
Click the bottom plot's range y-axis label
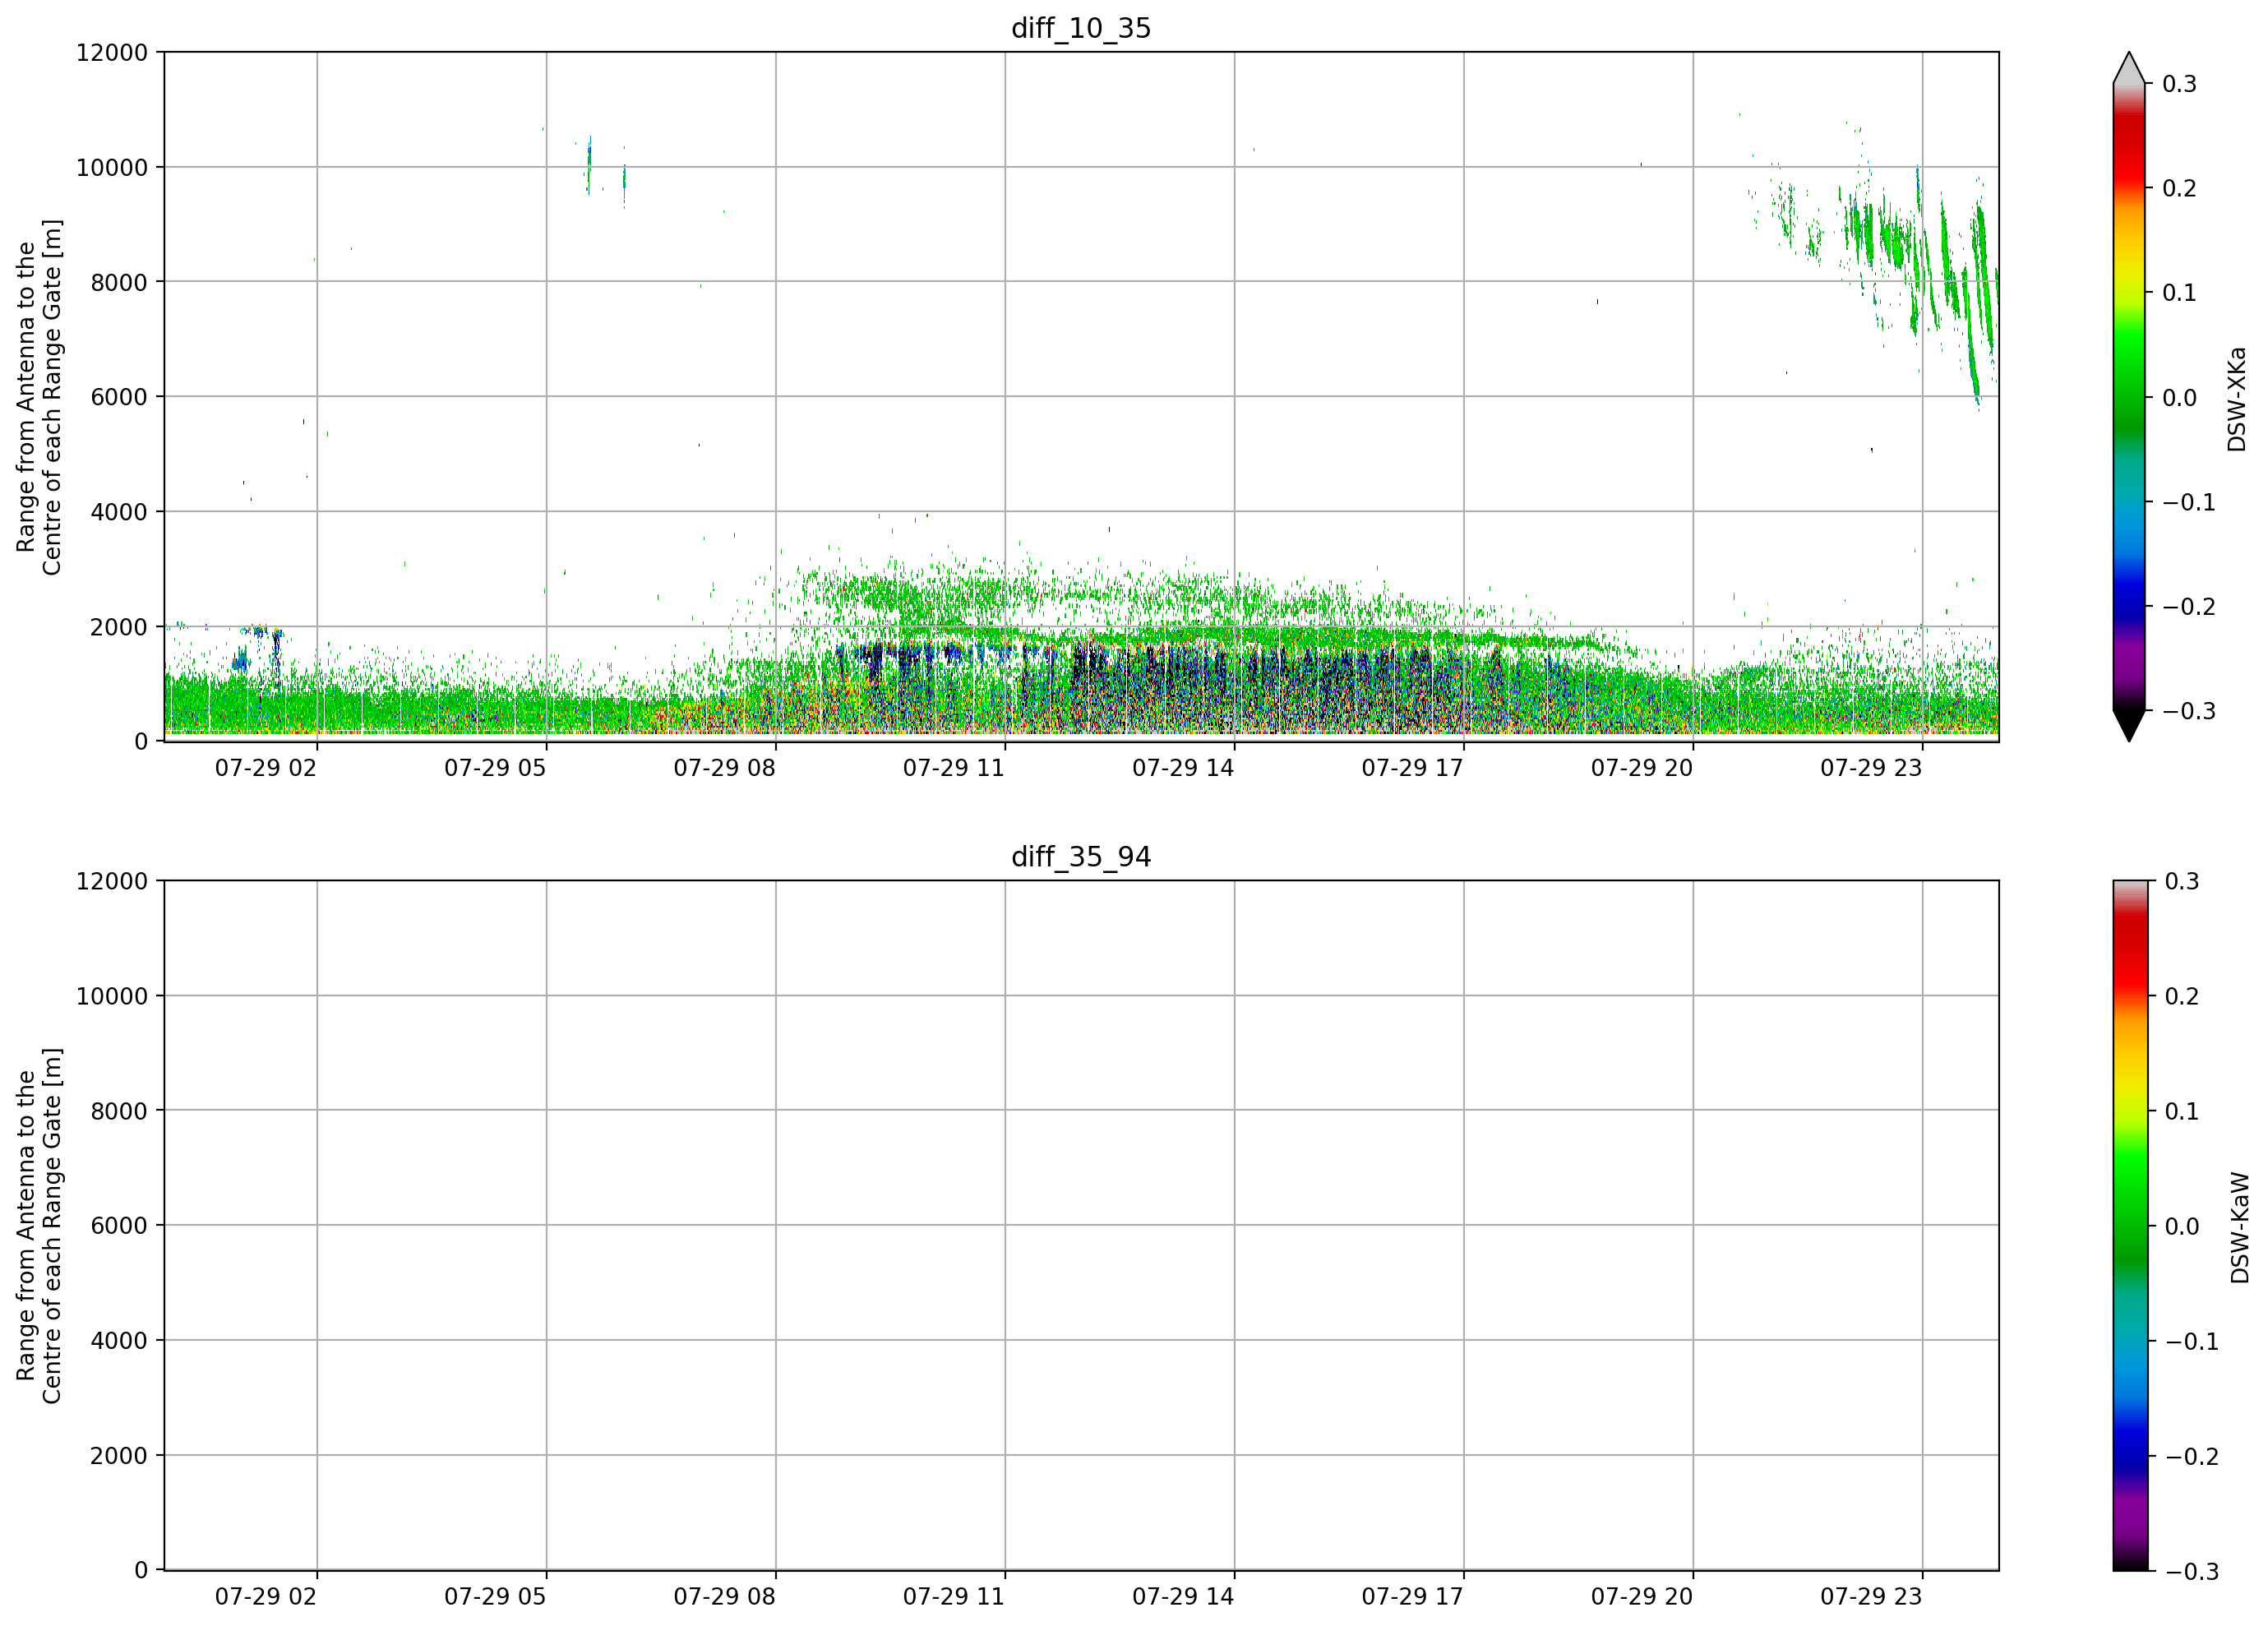(39, 1225)
